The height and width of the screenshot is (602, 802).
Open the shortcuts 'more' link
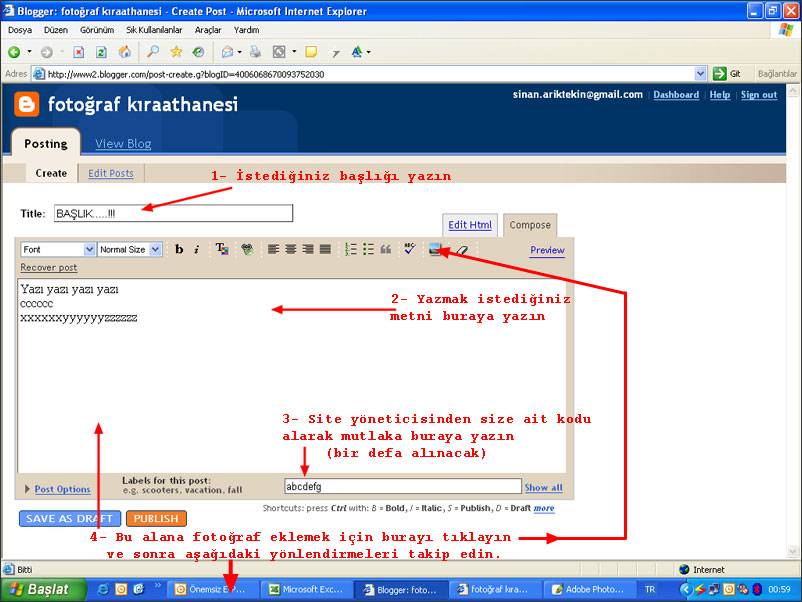pos(544,508)
